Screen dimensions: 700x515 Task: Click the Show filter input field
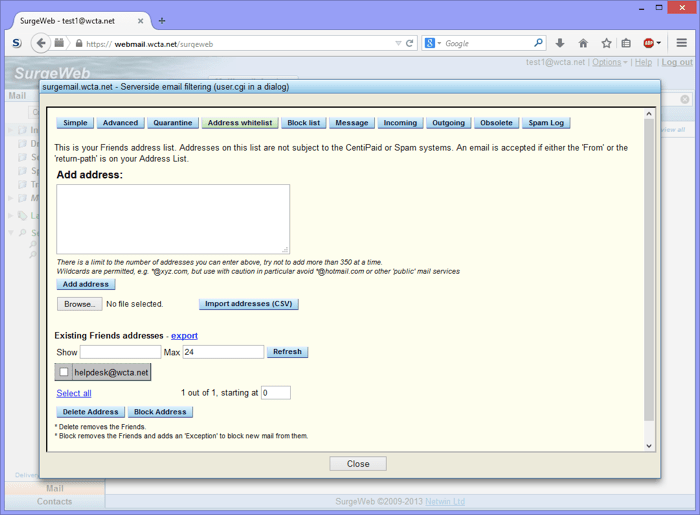[x=121, y=352]
